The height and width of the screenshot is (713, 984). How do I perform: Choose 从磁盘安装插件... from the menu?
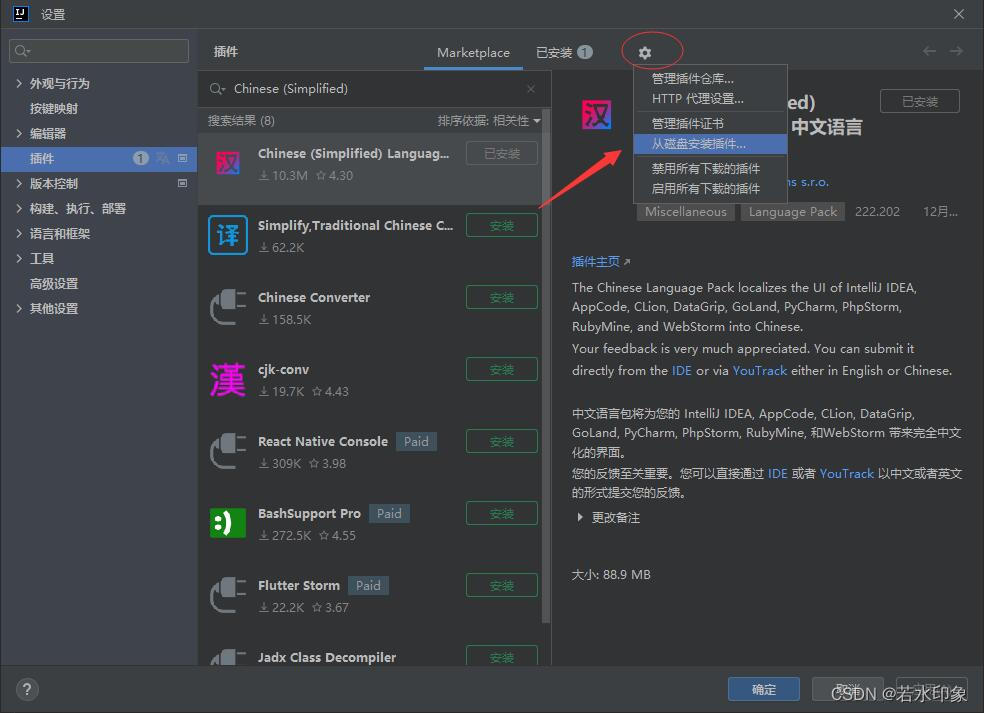coord(710,144)
